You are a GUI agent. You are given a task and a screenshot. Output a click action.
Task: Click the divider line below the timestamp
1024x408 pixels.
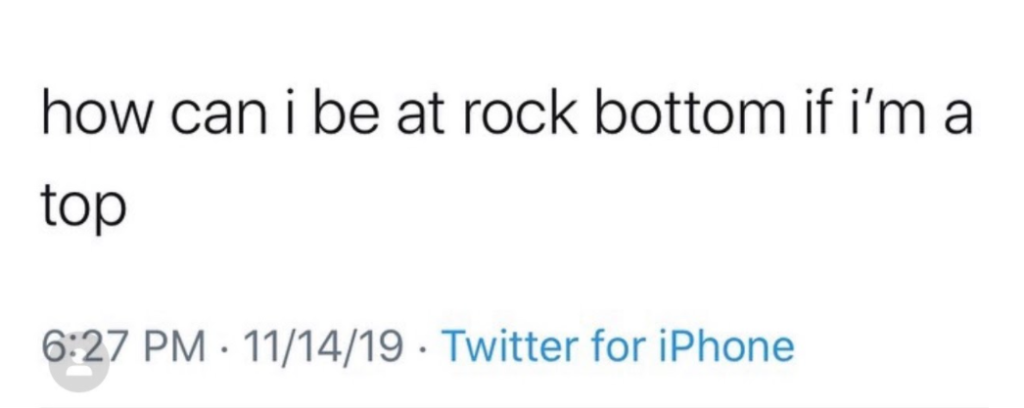(515, 406)
